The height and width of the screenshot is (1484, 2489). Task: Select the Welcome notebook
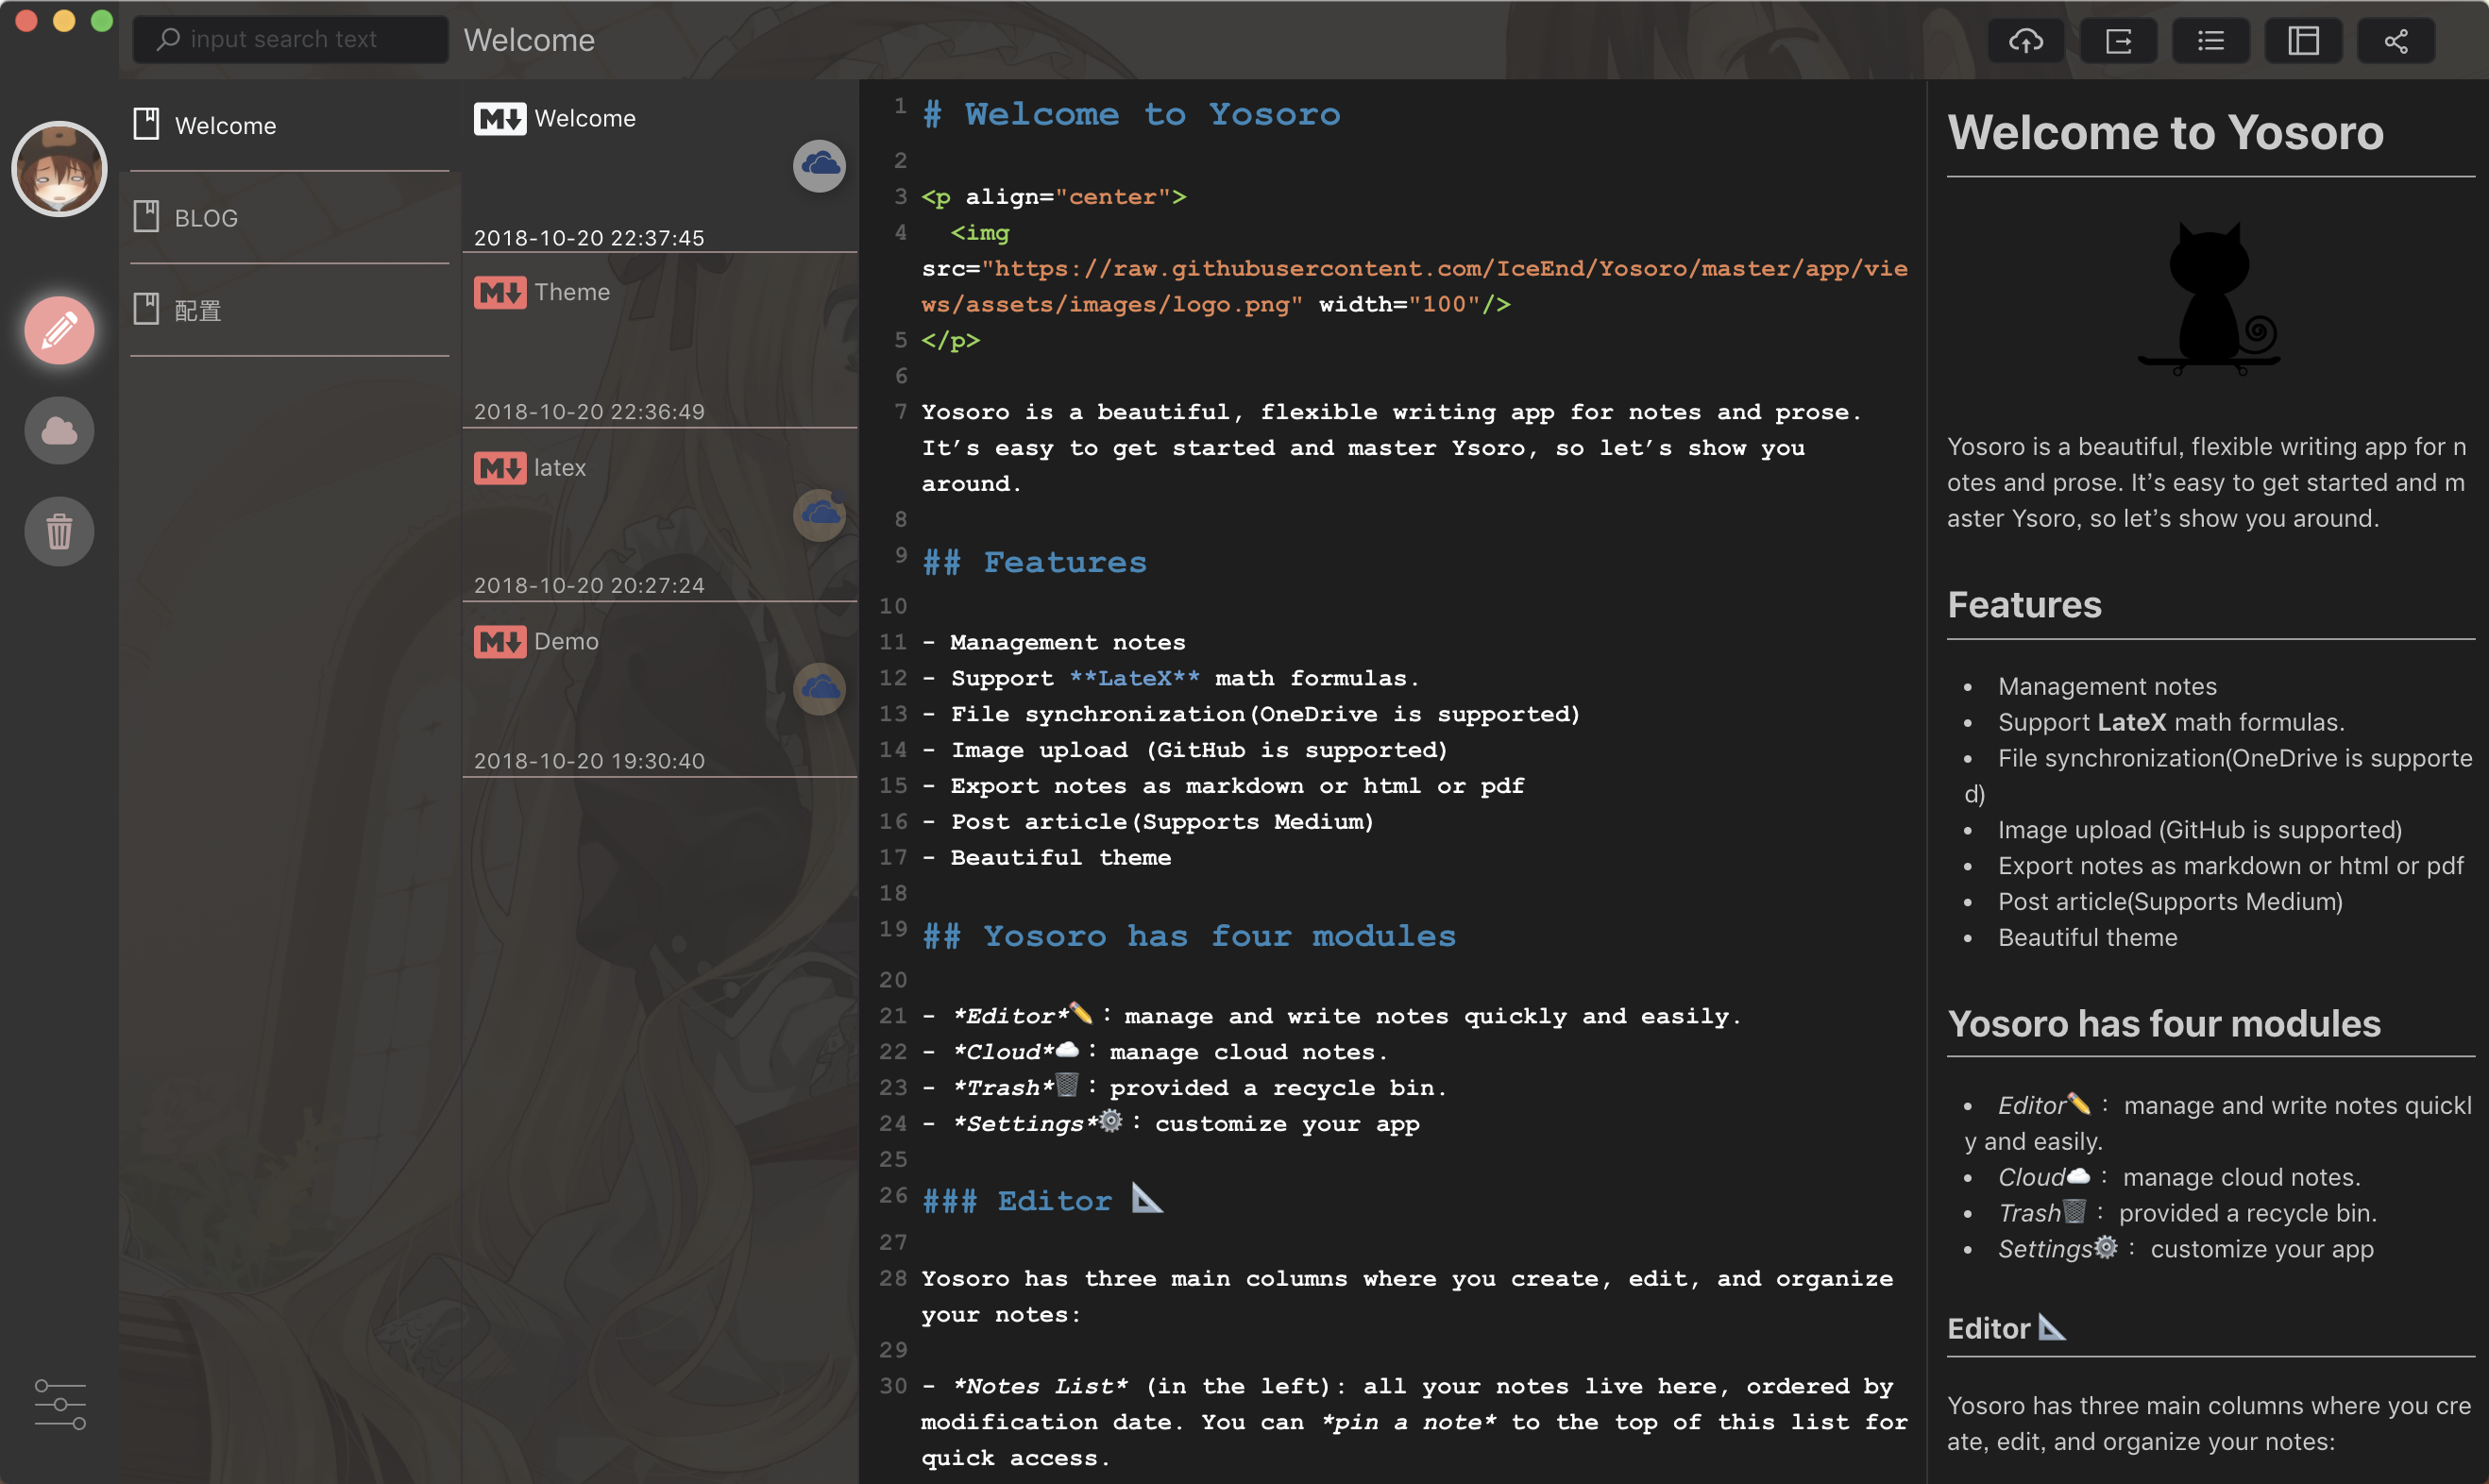pyautogui.click(x=225, y=126)
